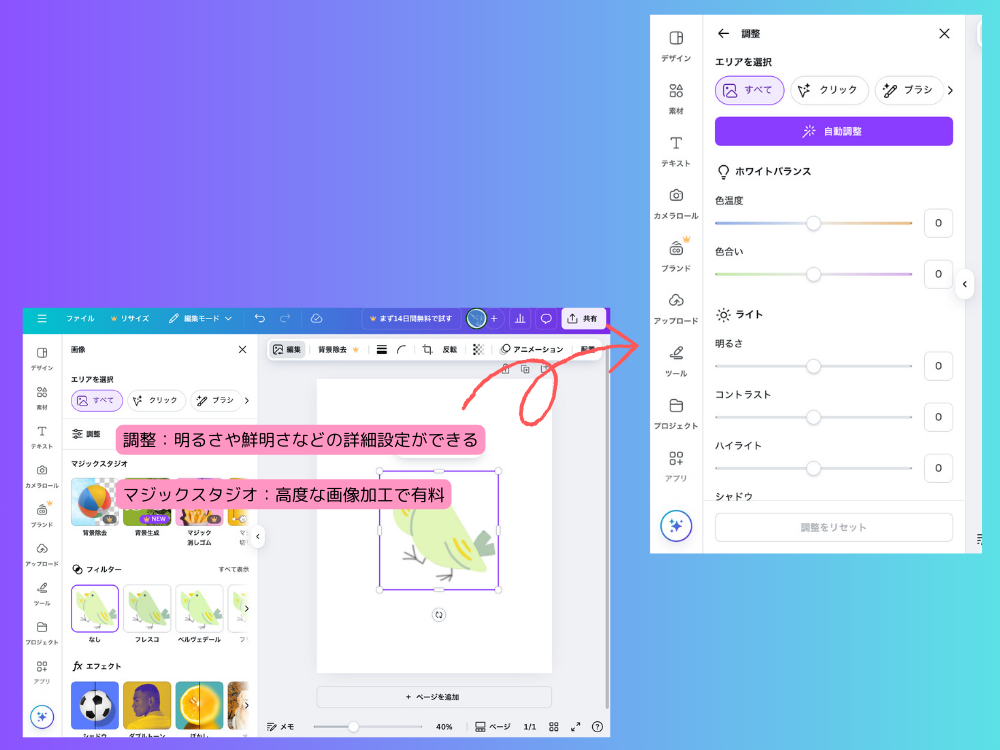Open the ファイル menu
The width and height of the screenshot is (1000, 750).
(x=79, y=318)
